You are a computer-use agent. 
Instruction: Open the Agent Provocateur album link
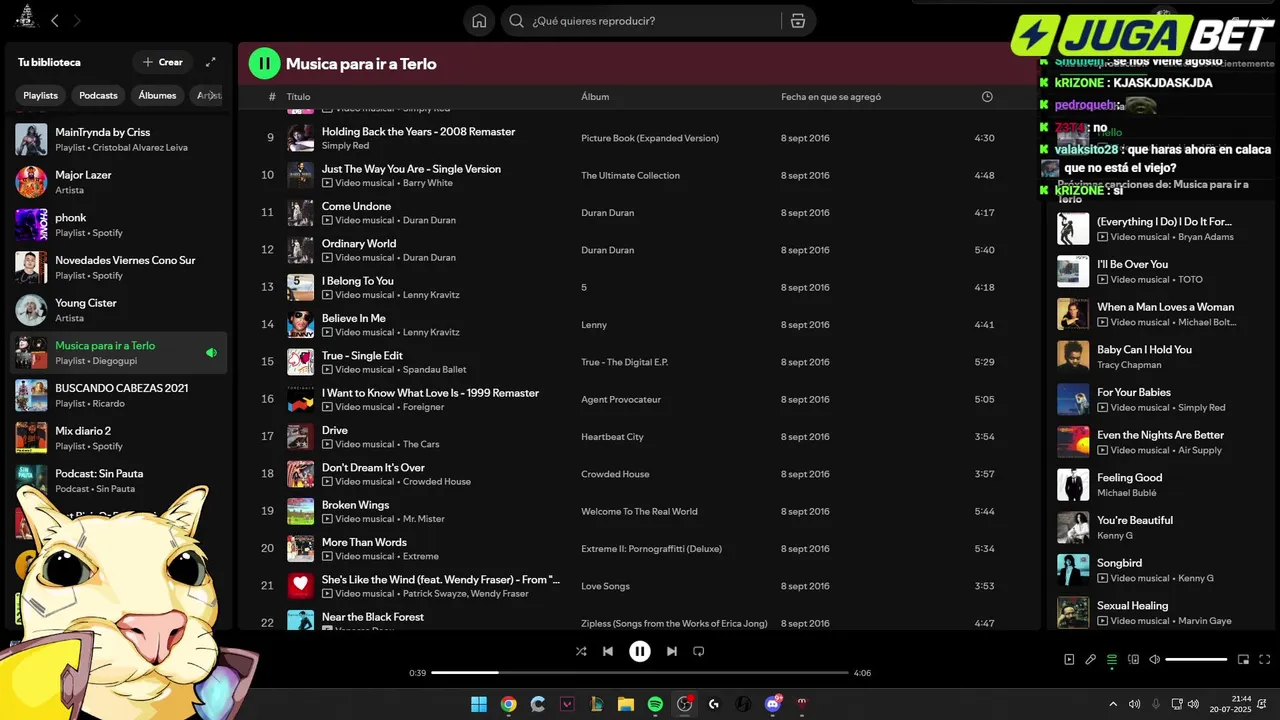(x=621, y=399)
